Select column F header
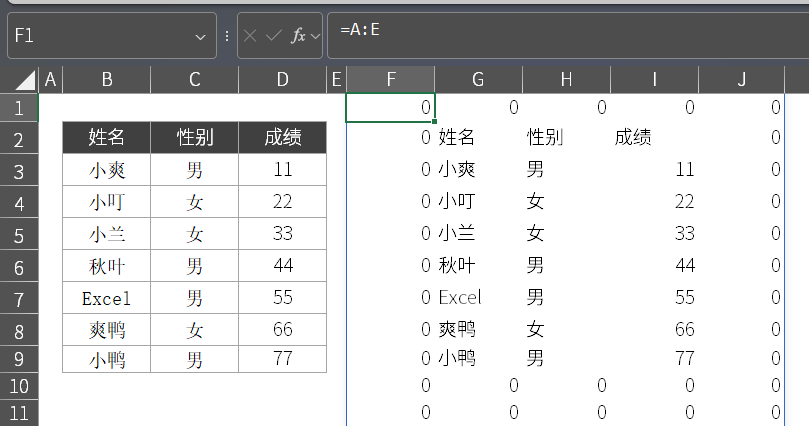Screen dimensions: 809x426 [x=391, y=79]
